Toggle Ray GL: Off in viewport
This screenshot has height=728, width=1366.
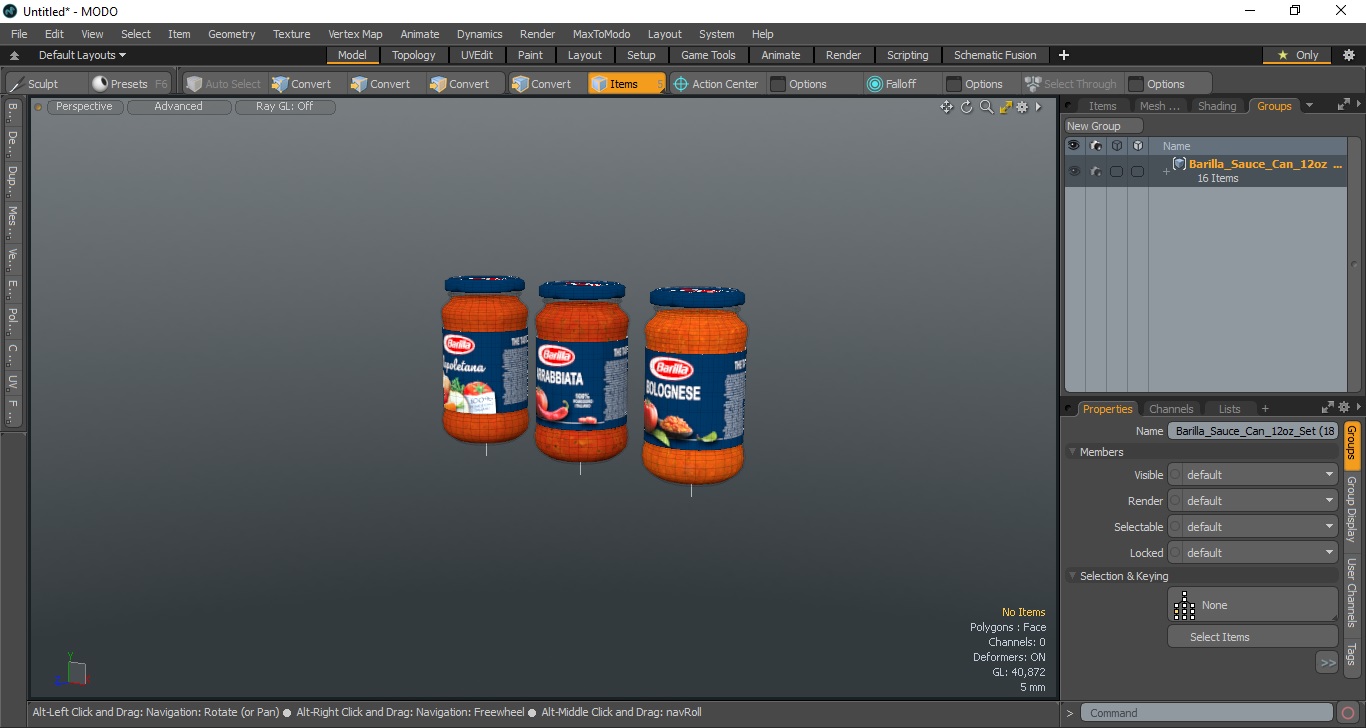285,106
